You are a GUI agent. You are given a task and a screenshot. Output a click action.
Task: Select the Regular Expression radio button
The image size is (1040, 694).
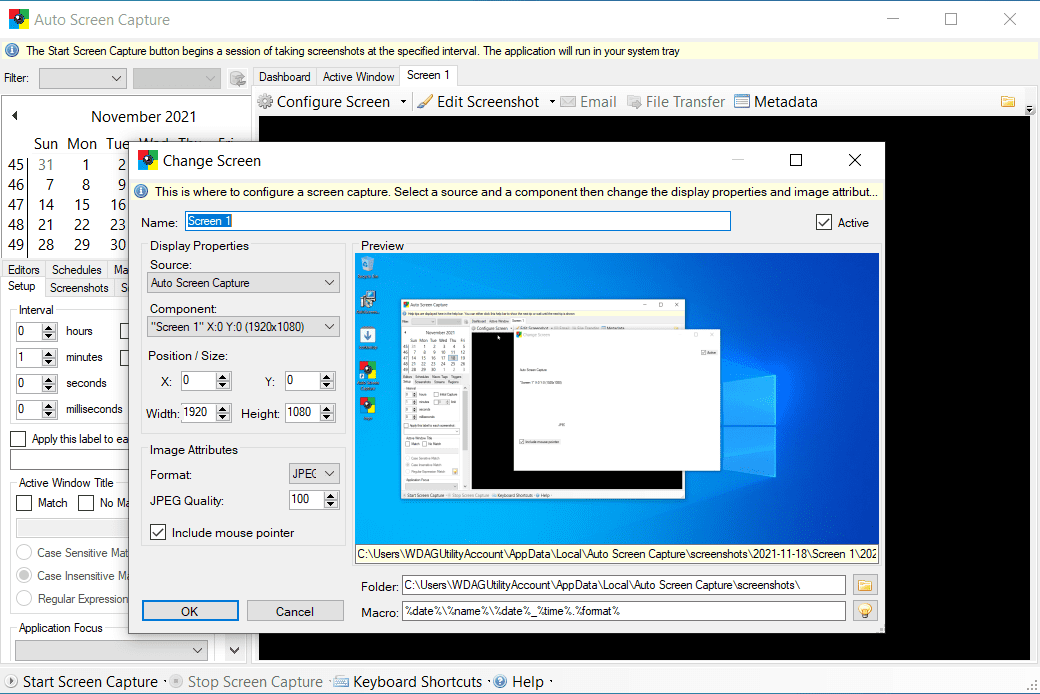pyautogui.click(x=24, y=598)
